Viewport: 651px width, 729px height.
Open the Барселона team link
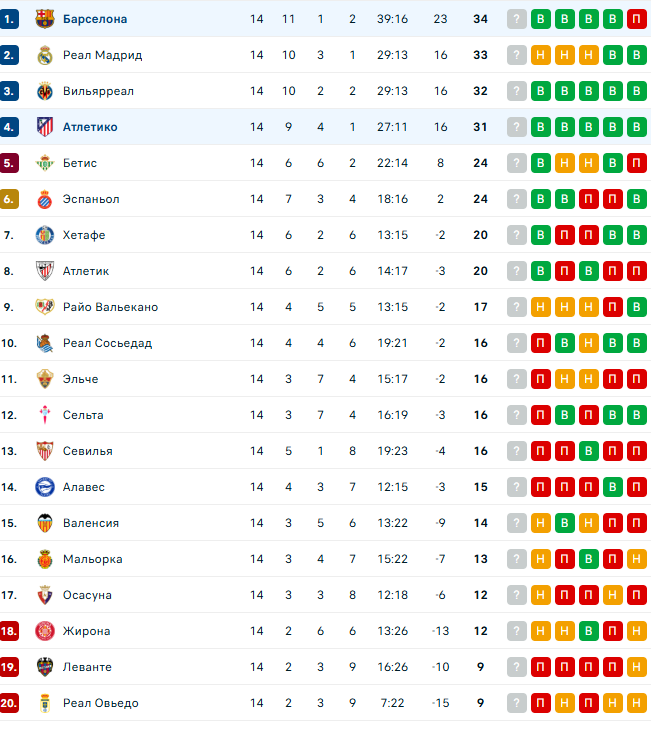pos(94,19)
